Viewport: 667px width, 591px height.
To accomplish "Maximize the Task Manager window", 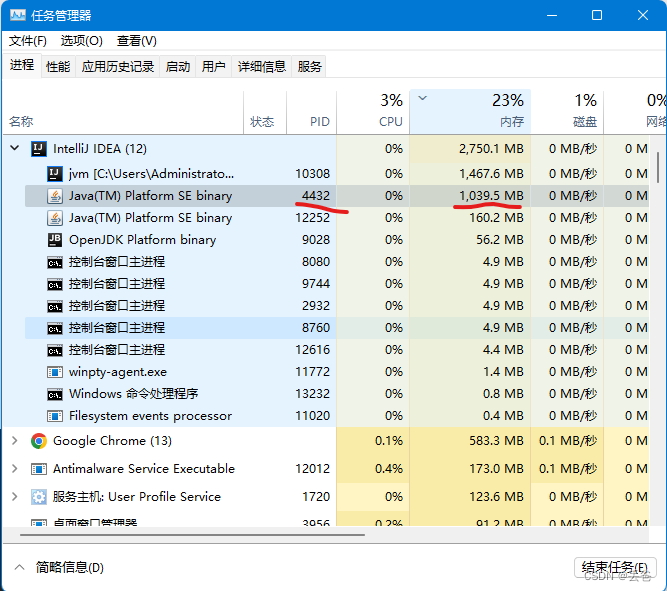I will tap(597, 15).
